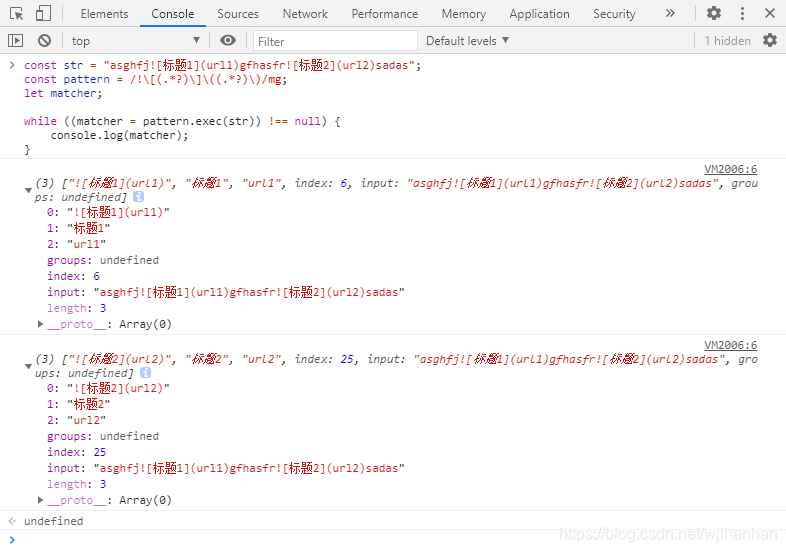Clear console with the ban icon

click(45, 40)
